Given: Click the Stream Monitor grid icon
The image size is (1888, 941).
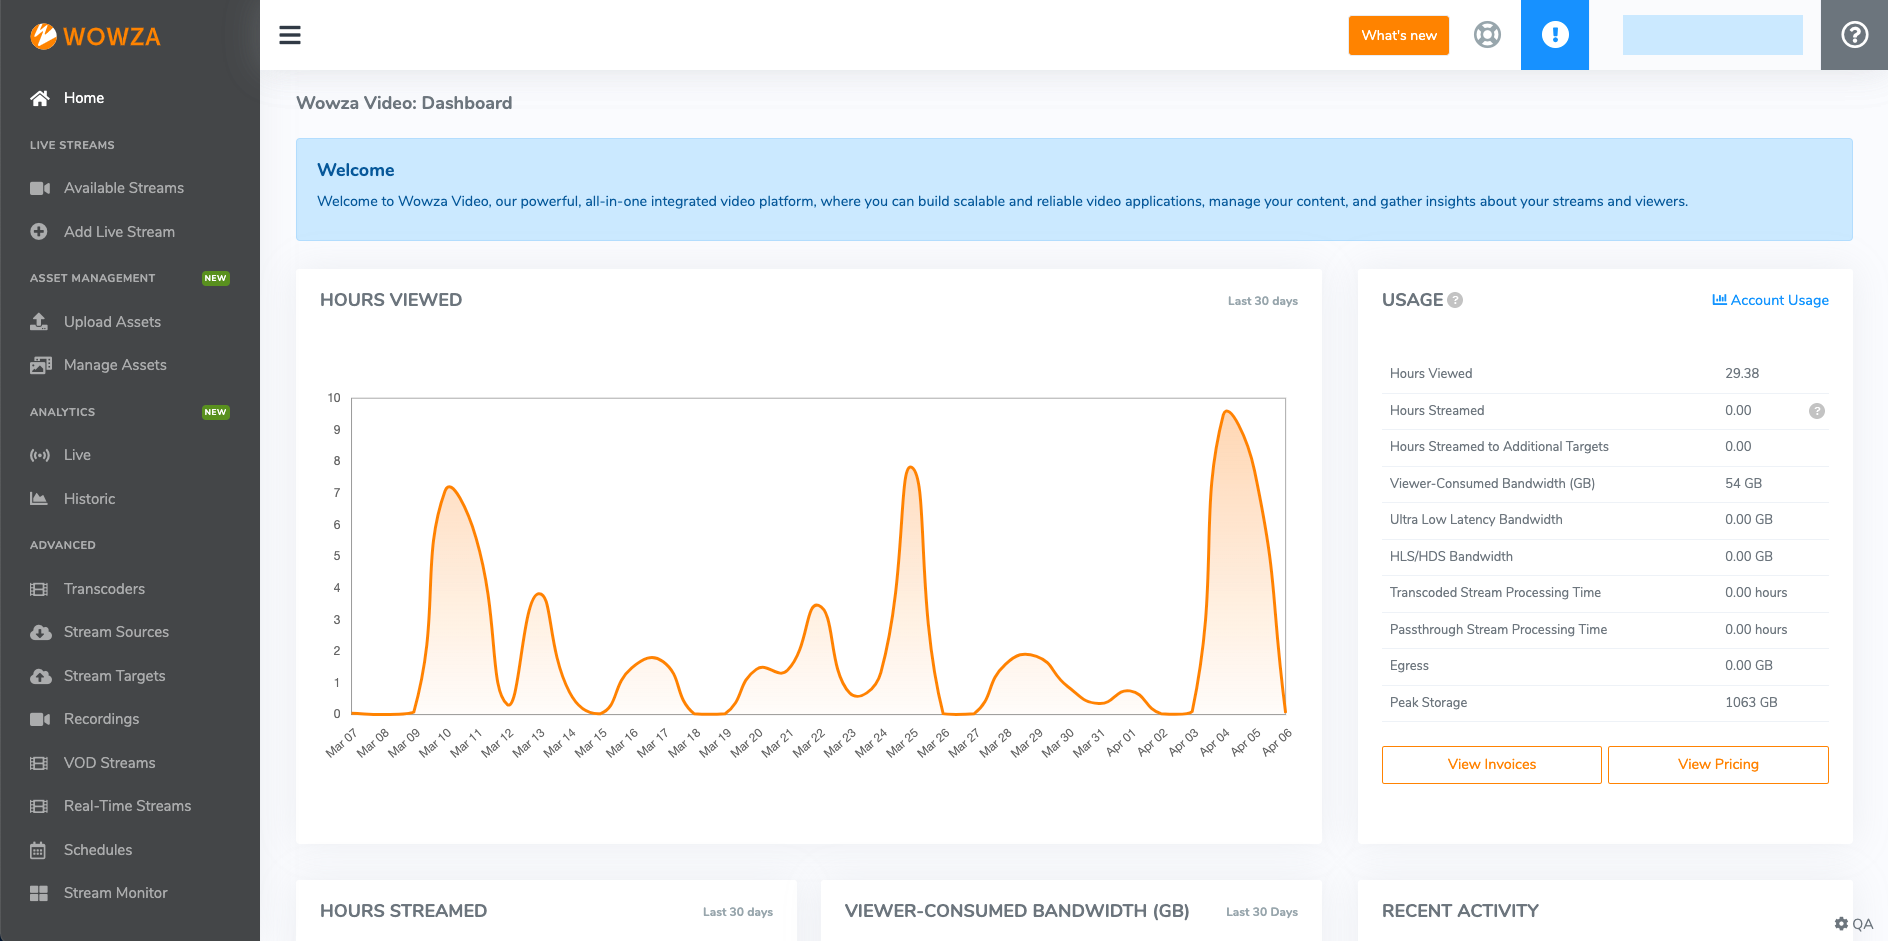Looking at the screenshot, I should pyautogui.click(x=39, y=893).
